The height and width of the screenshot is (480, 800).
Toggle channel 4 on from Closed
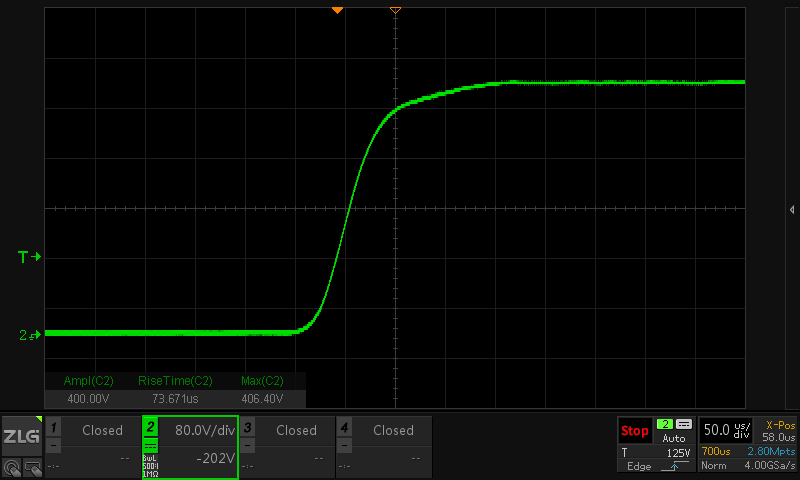[x=392, y=430]
